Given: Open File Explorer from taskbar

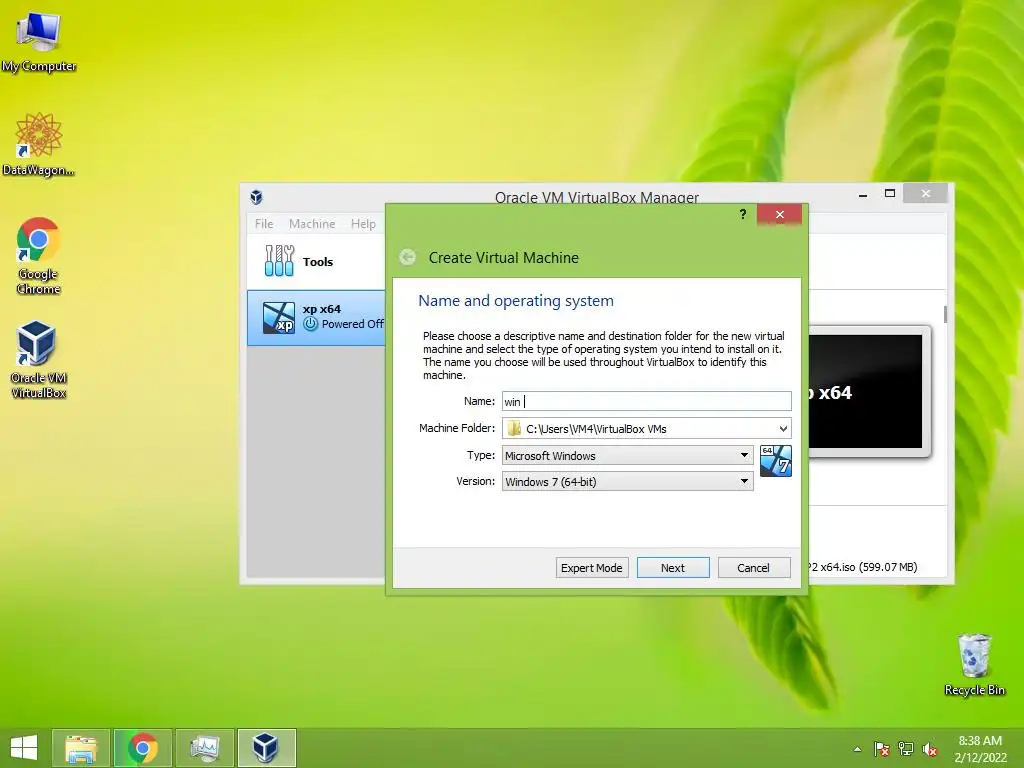Looking at the screenshot, I should 81,748.
